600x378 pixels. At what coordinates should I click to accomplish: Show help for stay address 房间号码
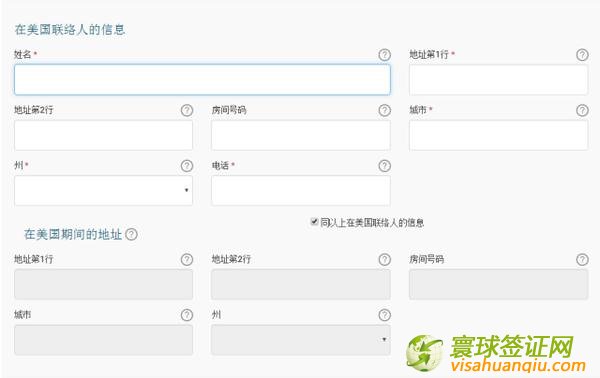click(x=582, y=260)
